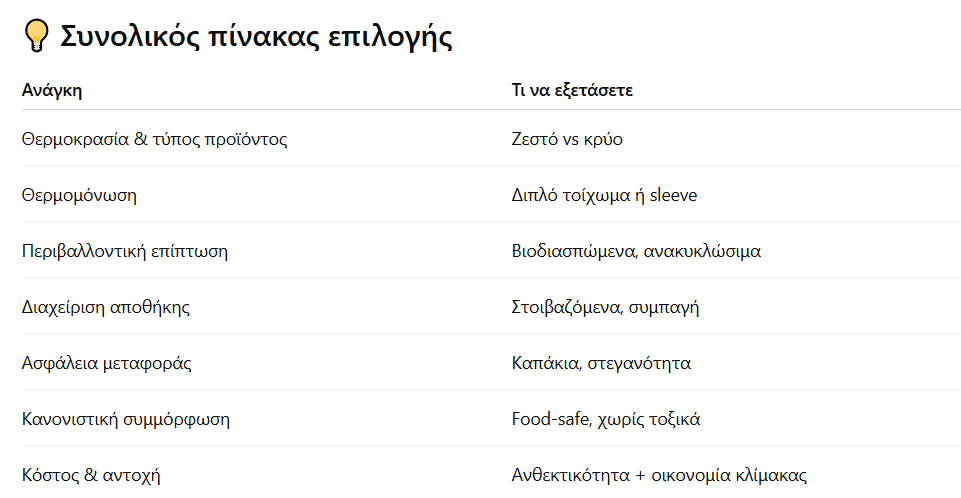Click the word Food-safe in the table
This screenshot has height=498, width=961.
[x=550, y=420]
